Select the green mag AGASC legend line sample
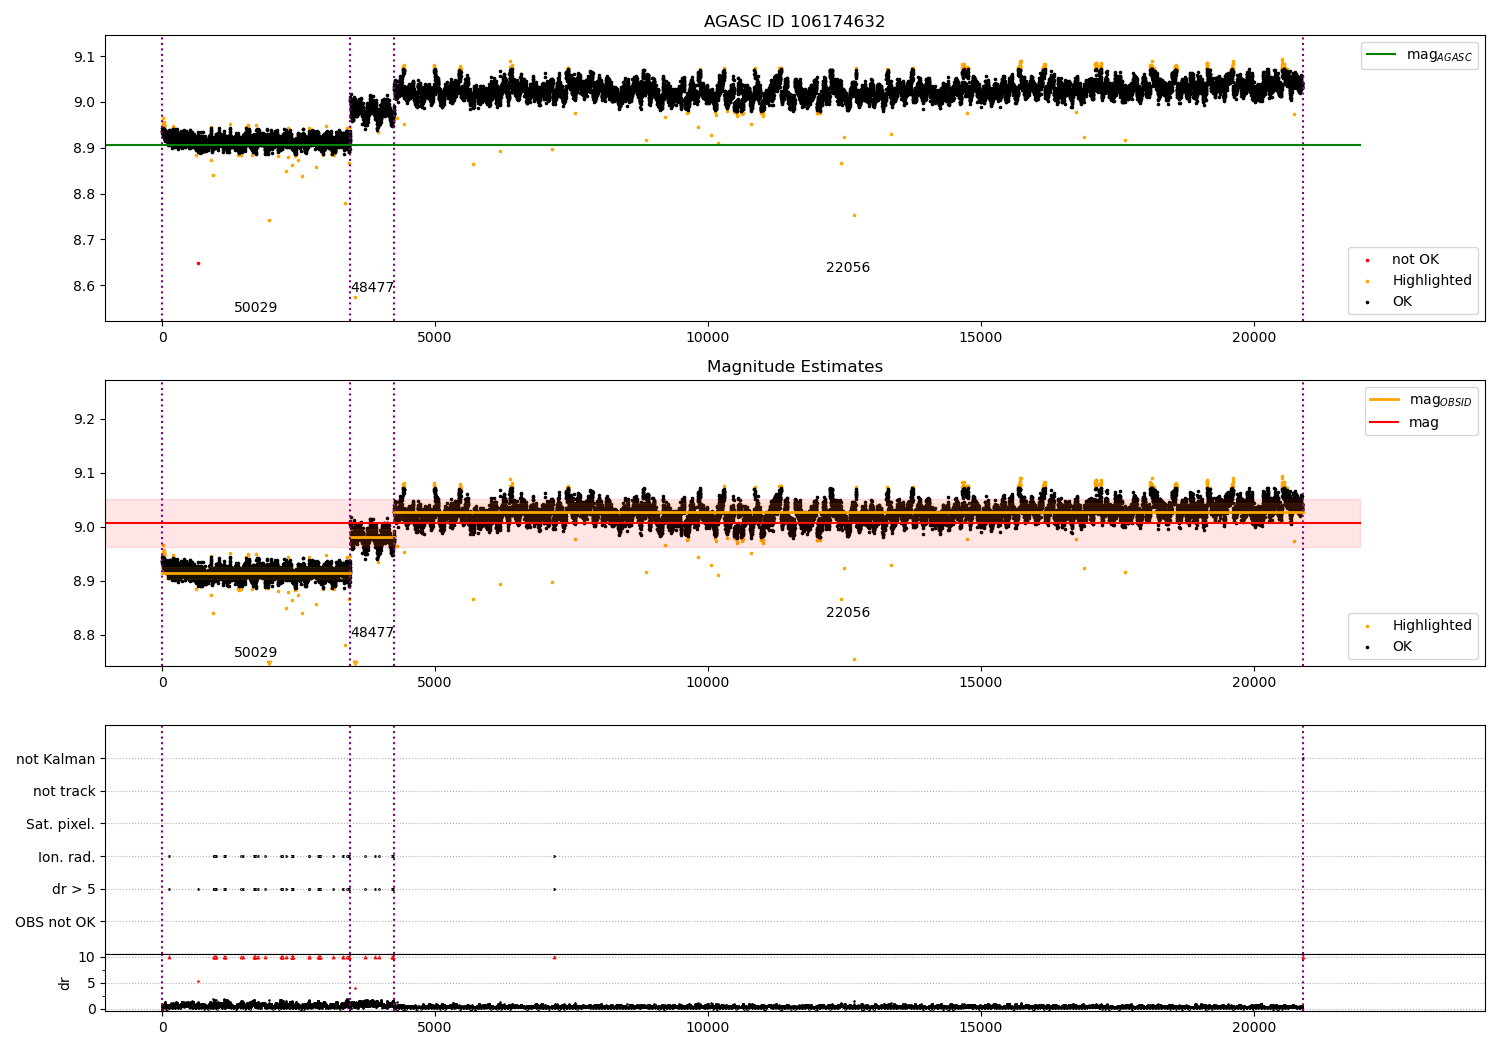The height and width of the screenshot is (1050, 1500). coord(1382,55)
